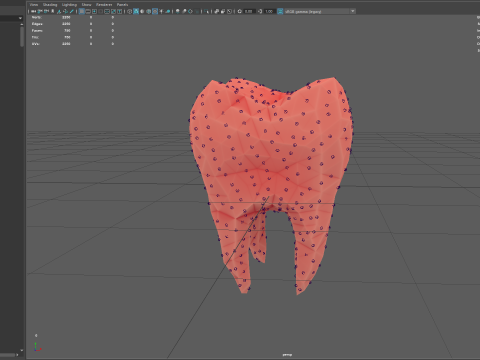Click the X-Ray Joints icon
This screenshot has width=480, height=360.
pyautogui.click(x=229, y=11)
